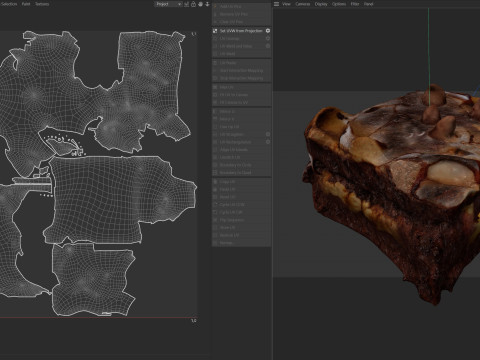Screen dimensions: 480x360
Task: Open settings gear for Set UVW from Projection
Action: point(268,31)
